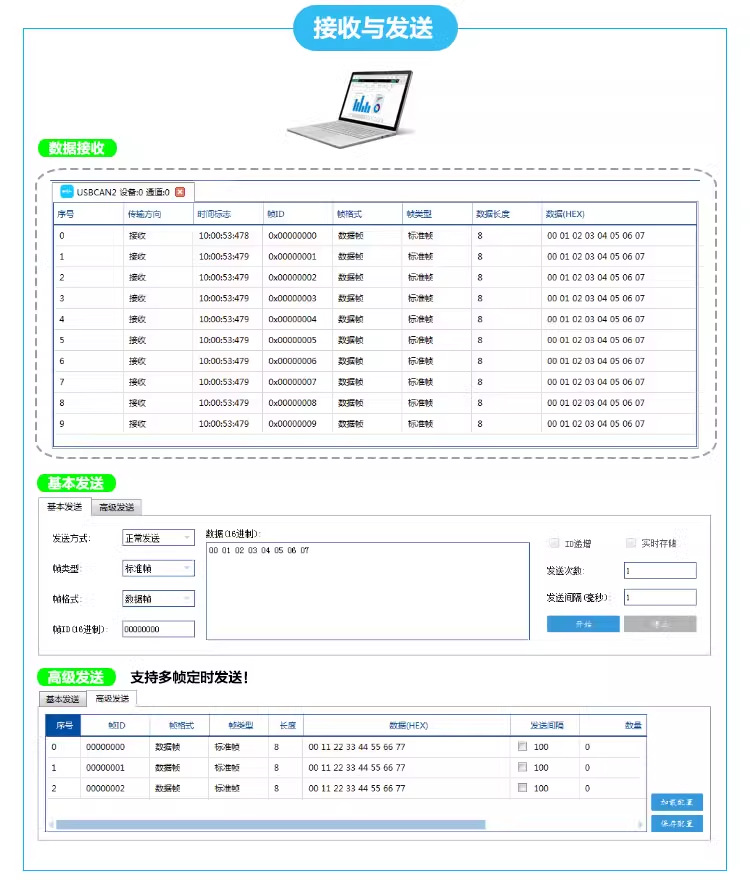Select 高级发送 tab above the 发送方式 form
The image size is (750, 894).
[116, 507]
